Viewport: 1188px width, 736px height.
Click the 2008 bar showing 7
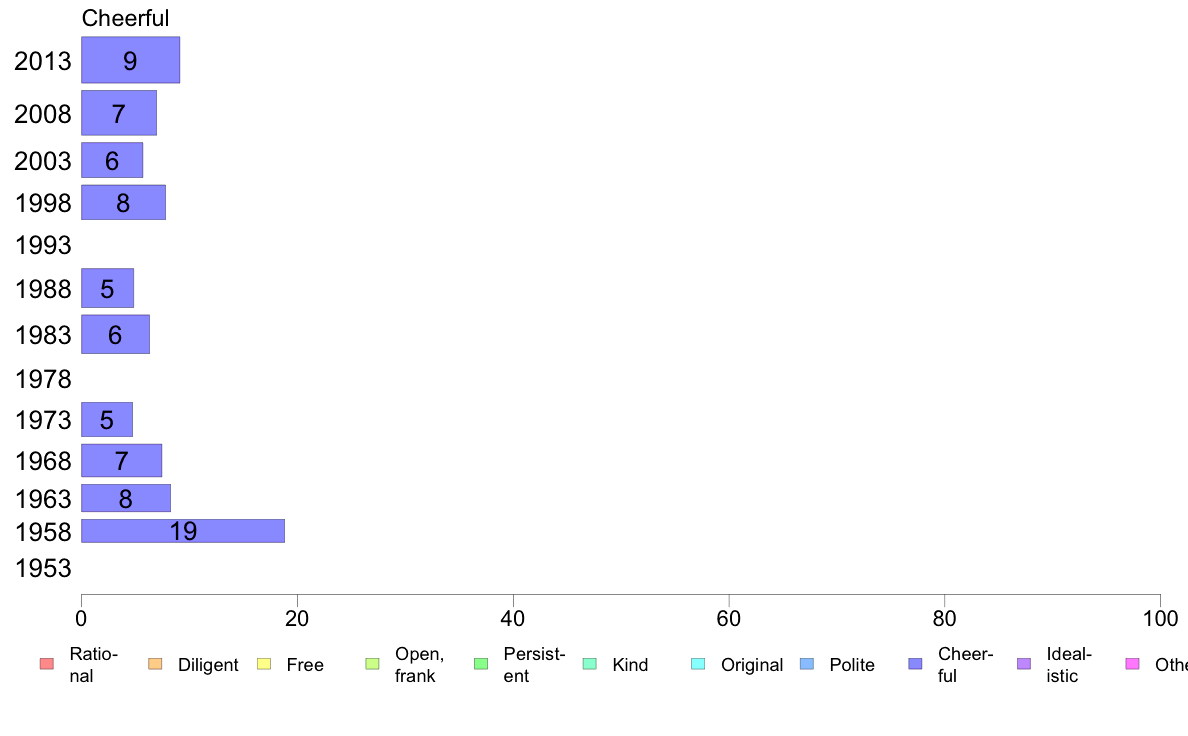coord(119,113)
